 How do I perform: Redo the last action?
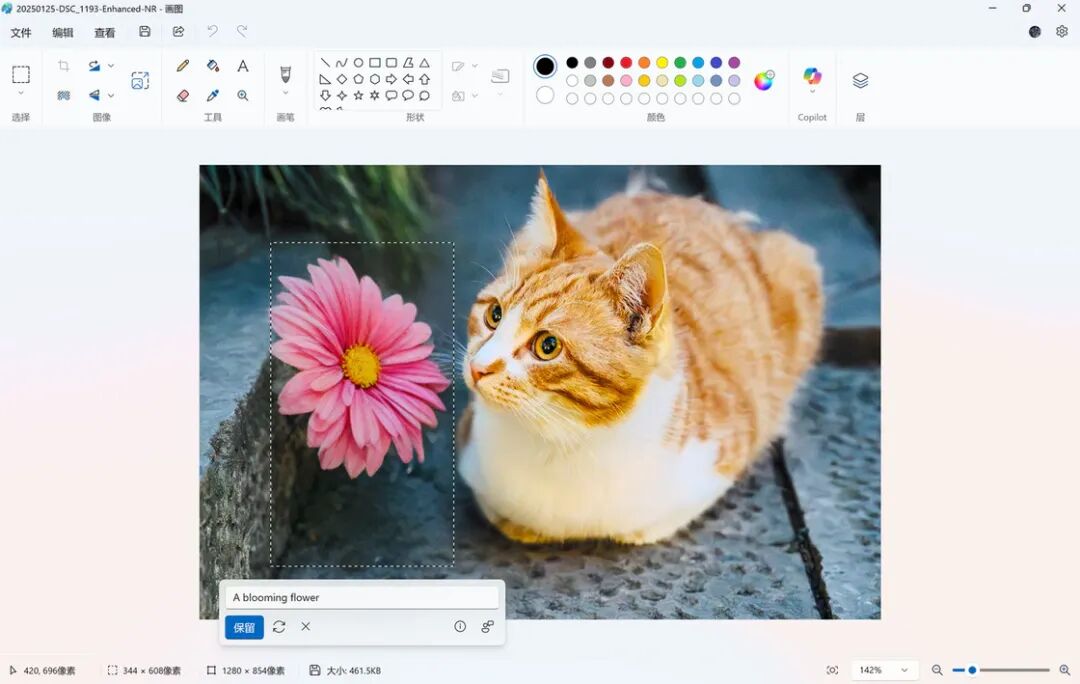tap(242, 31)
